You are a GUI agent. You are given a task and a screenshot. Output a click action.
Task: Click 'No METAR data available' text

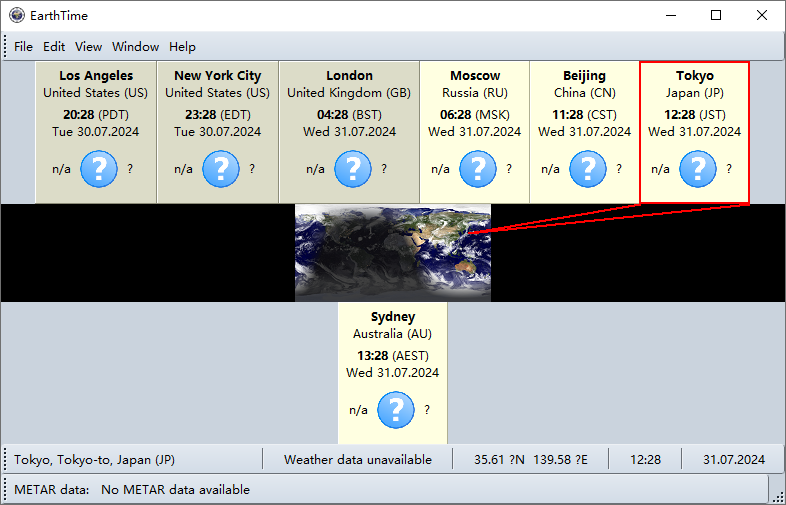175,489
